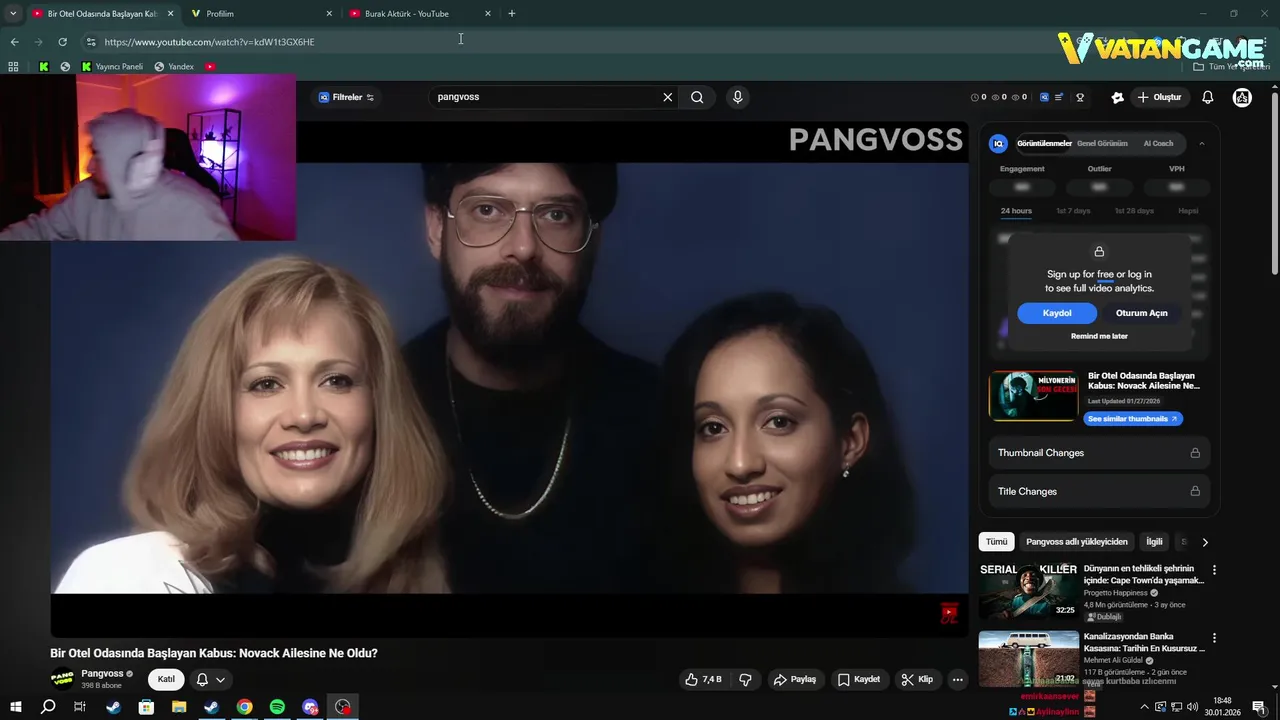Select the Tümü filter chip
The width and height of the screenshot is (1280, 720).
click(x=997, y=542)
